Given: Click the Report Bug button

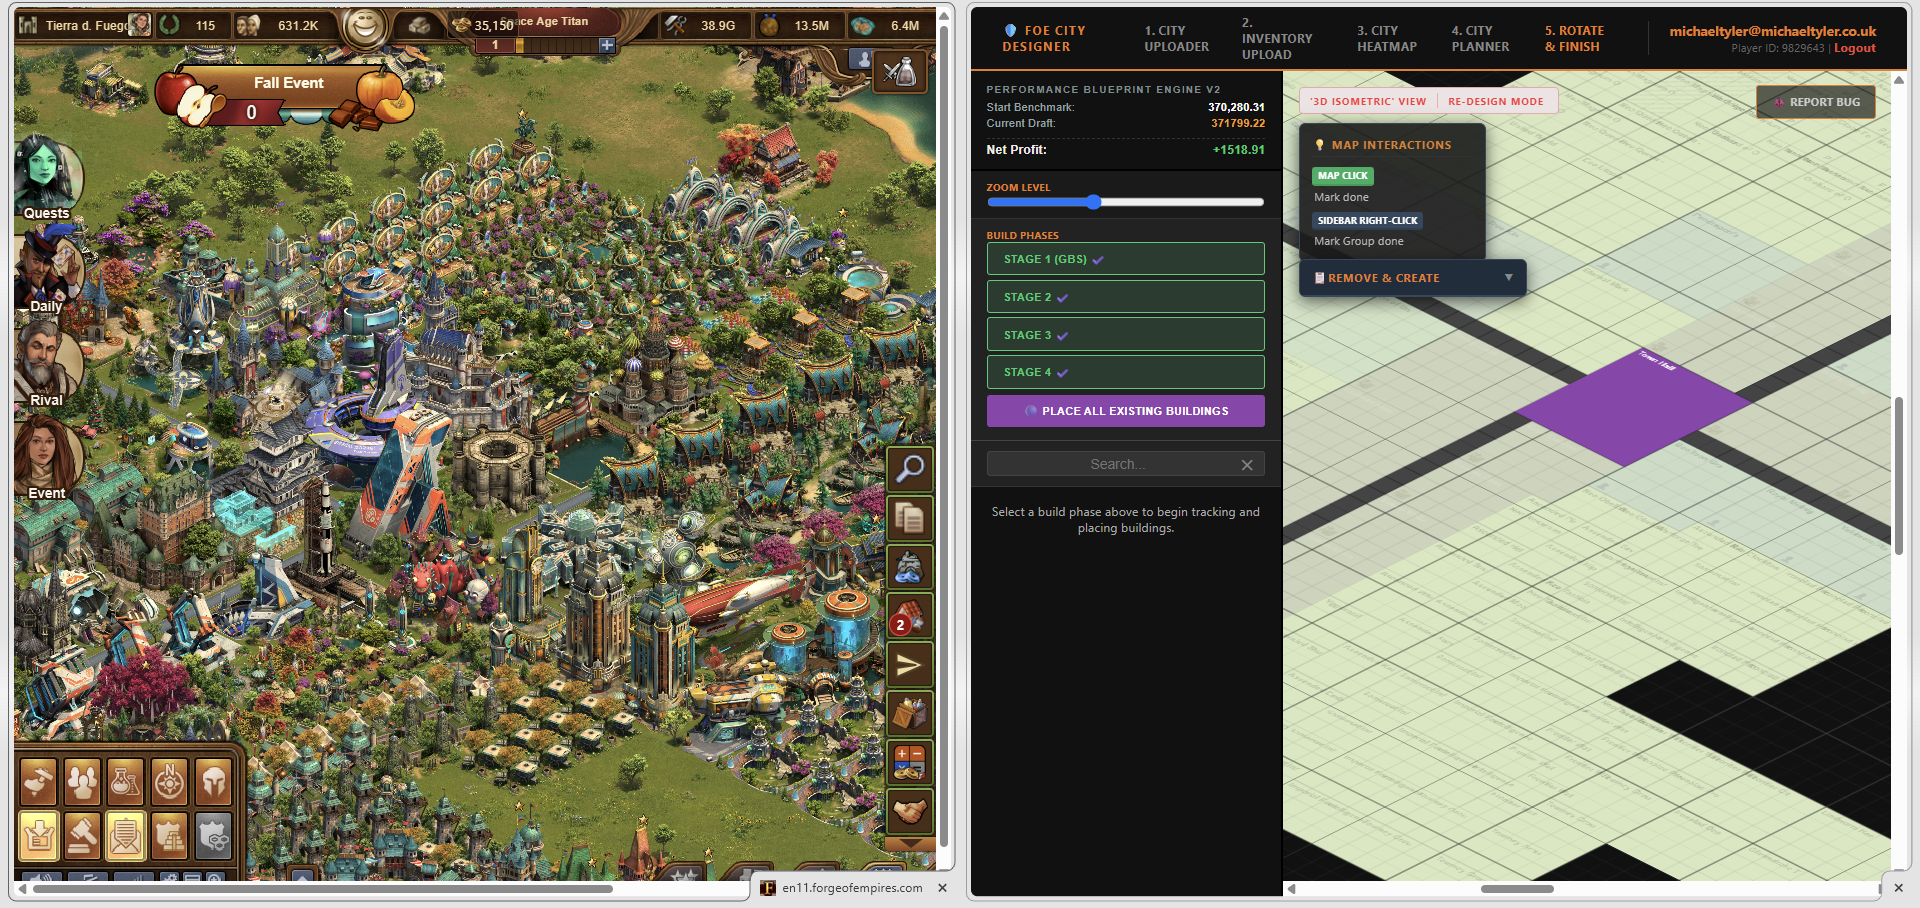Looking at the screenshot, I should tap(1816, 102).
